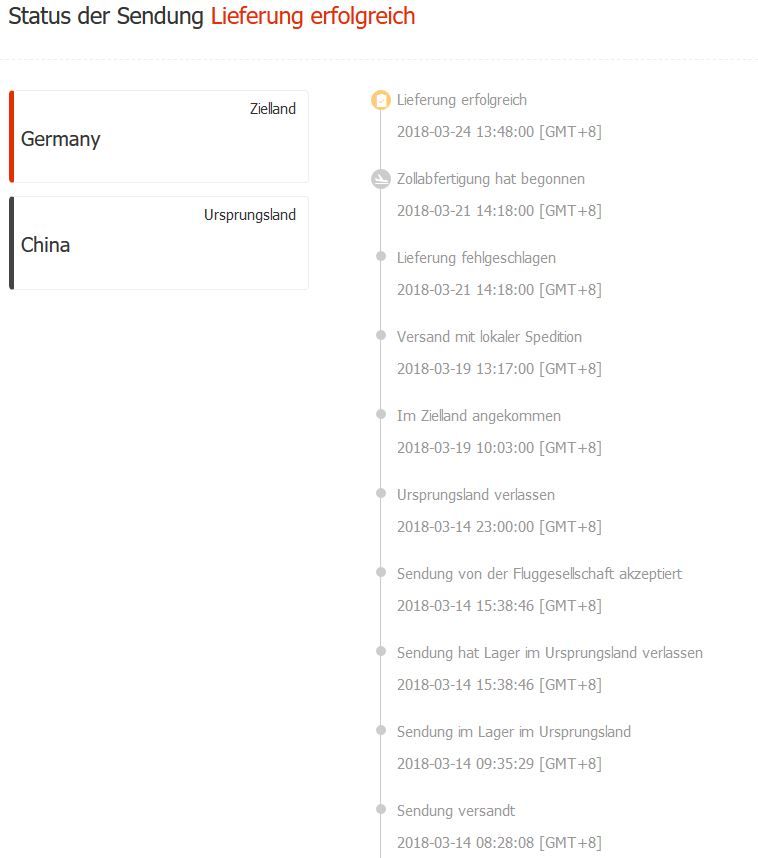Click the 'Ursprungsland verlassen' timeline dot
Image resolution: width=758 pixels, height=858 pixels.
(x=381, y=494)
